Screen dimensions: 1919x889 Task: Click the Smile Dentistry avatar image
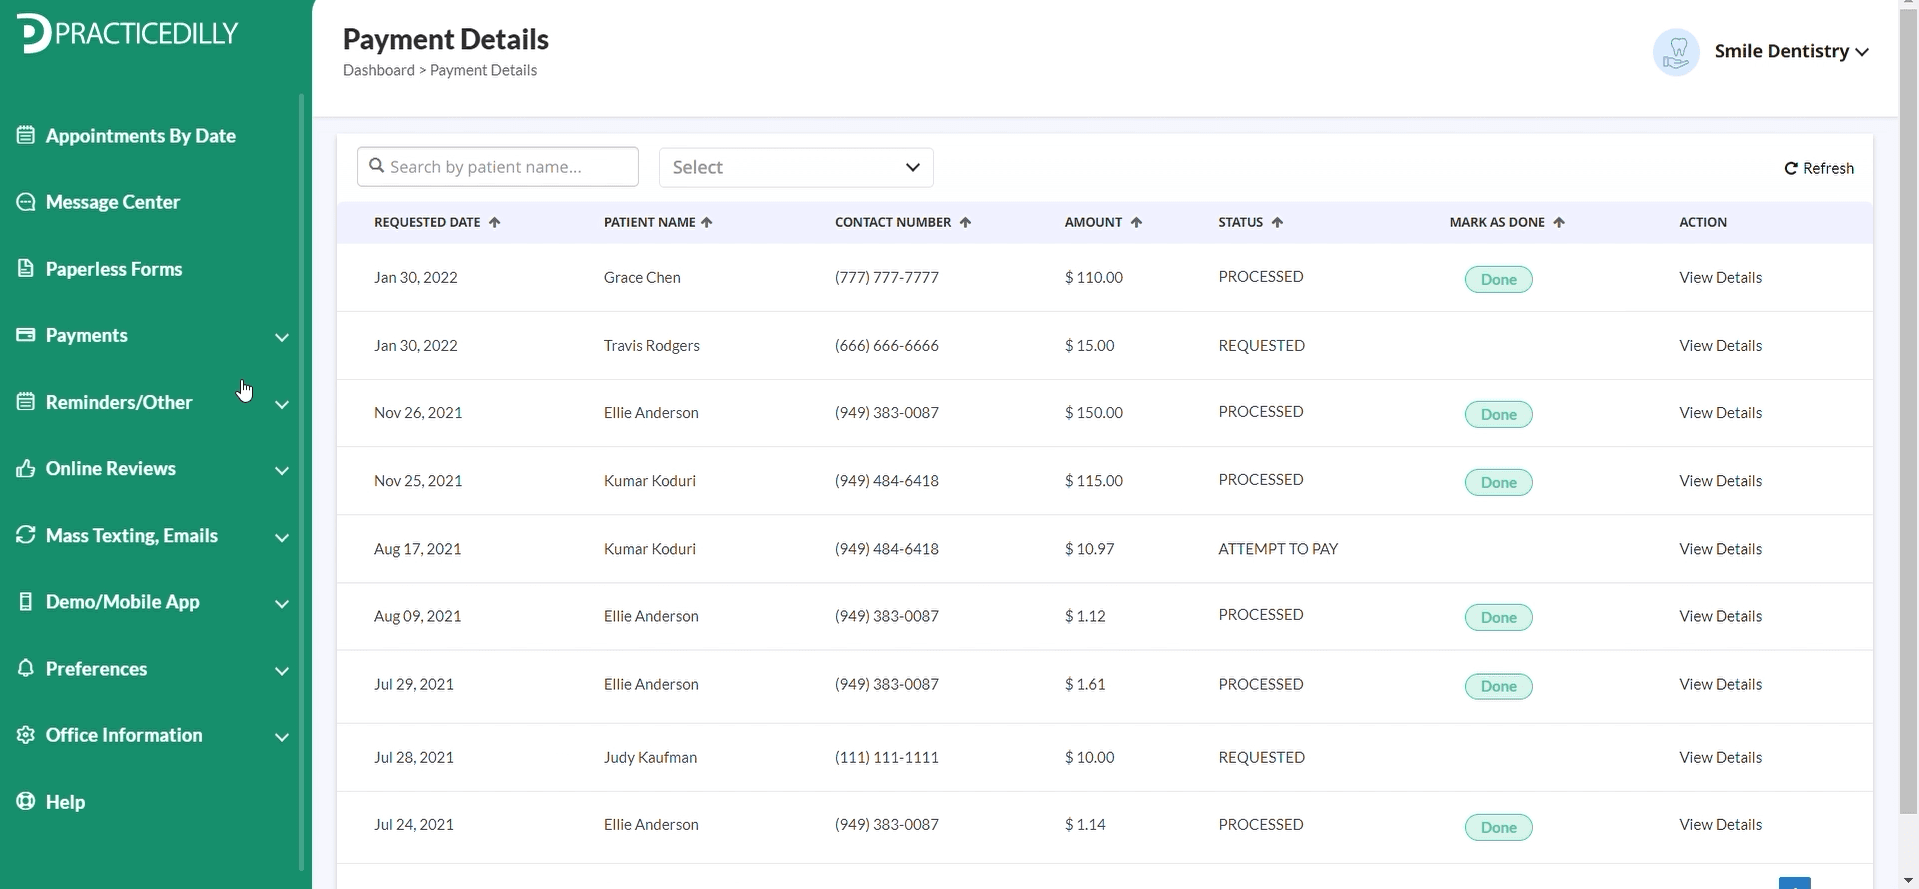[x=1677, y=52]
